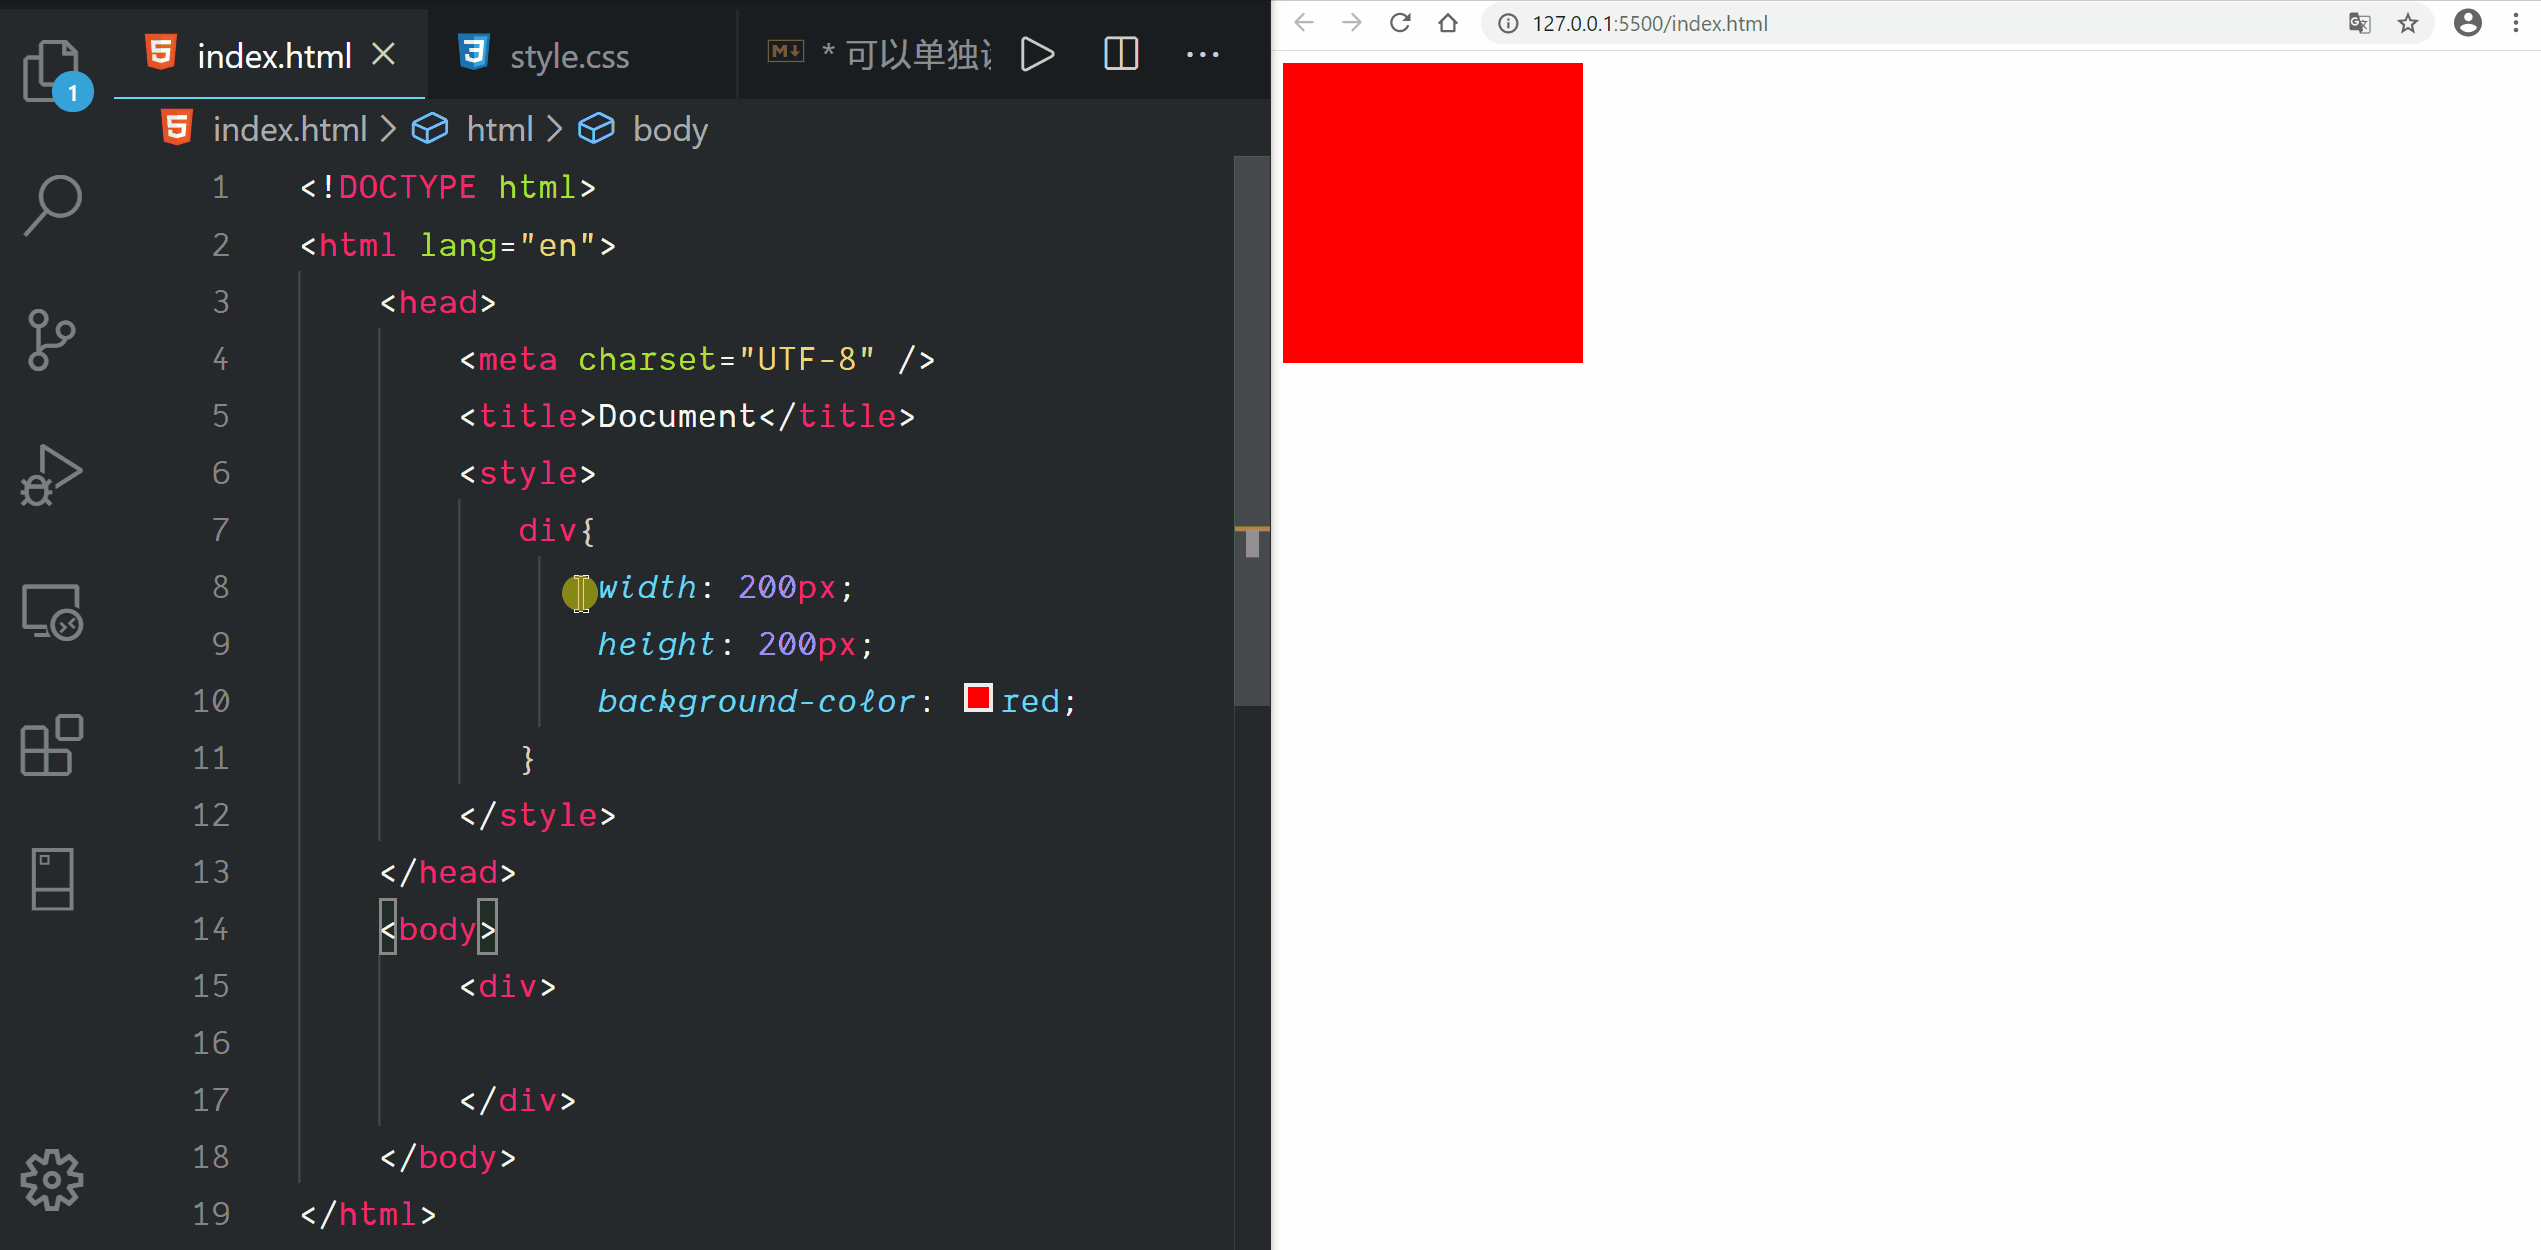Screen dimensions: 2541x1250
Task: Click the closing </head> tag on line 13
Action: click(x=448, y=872)
